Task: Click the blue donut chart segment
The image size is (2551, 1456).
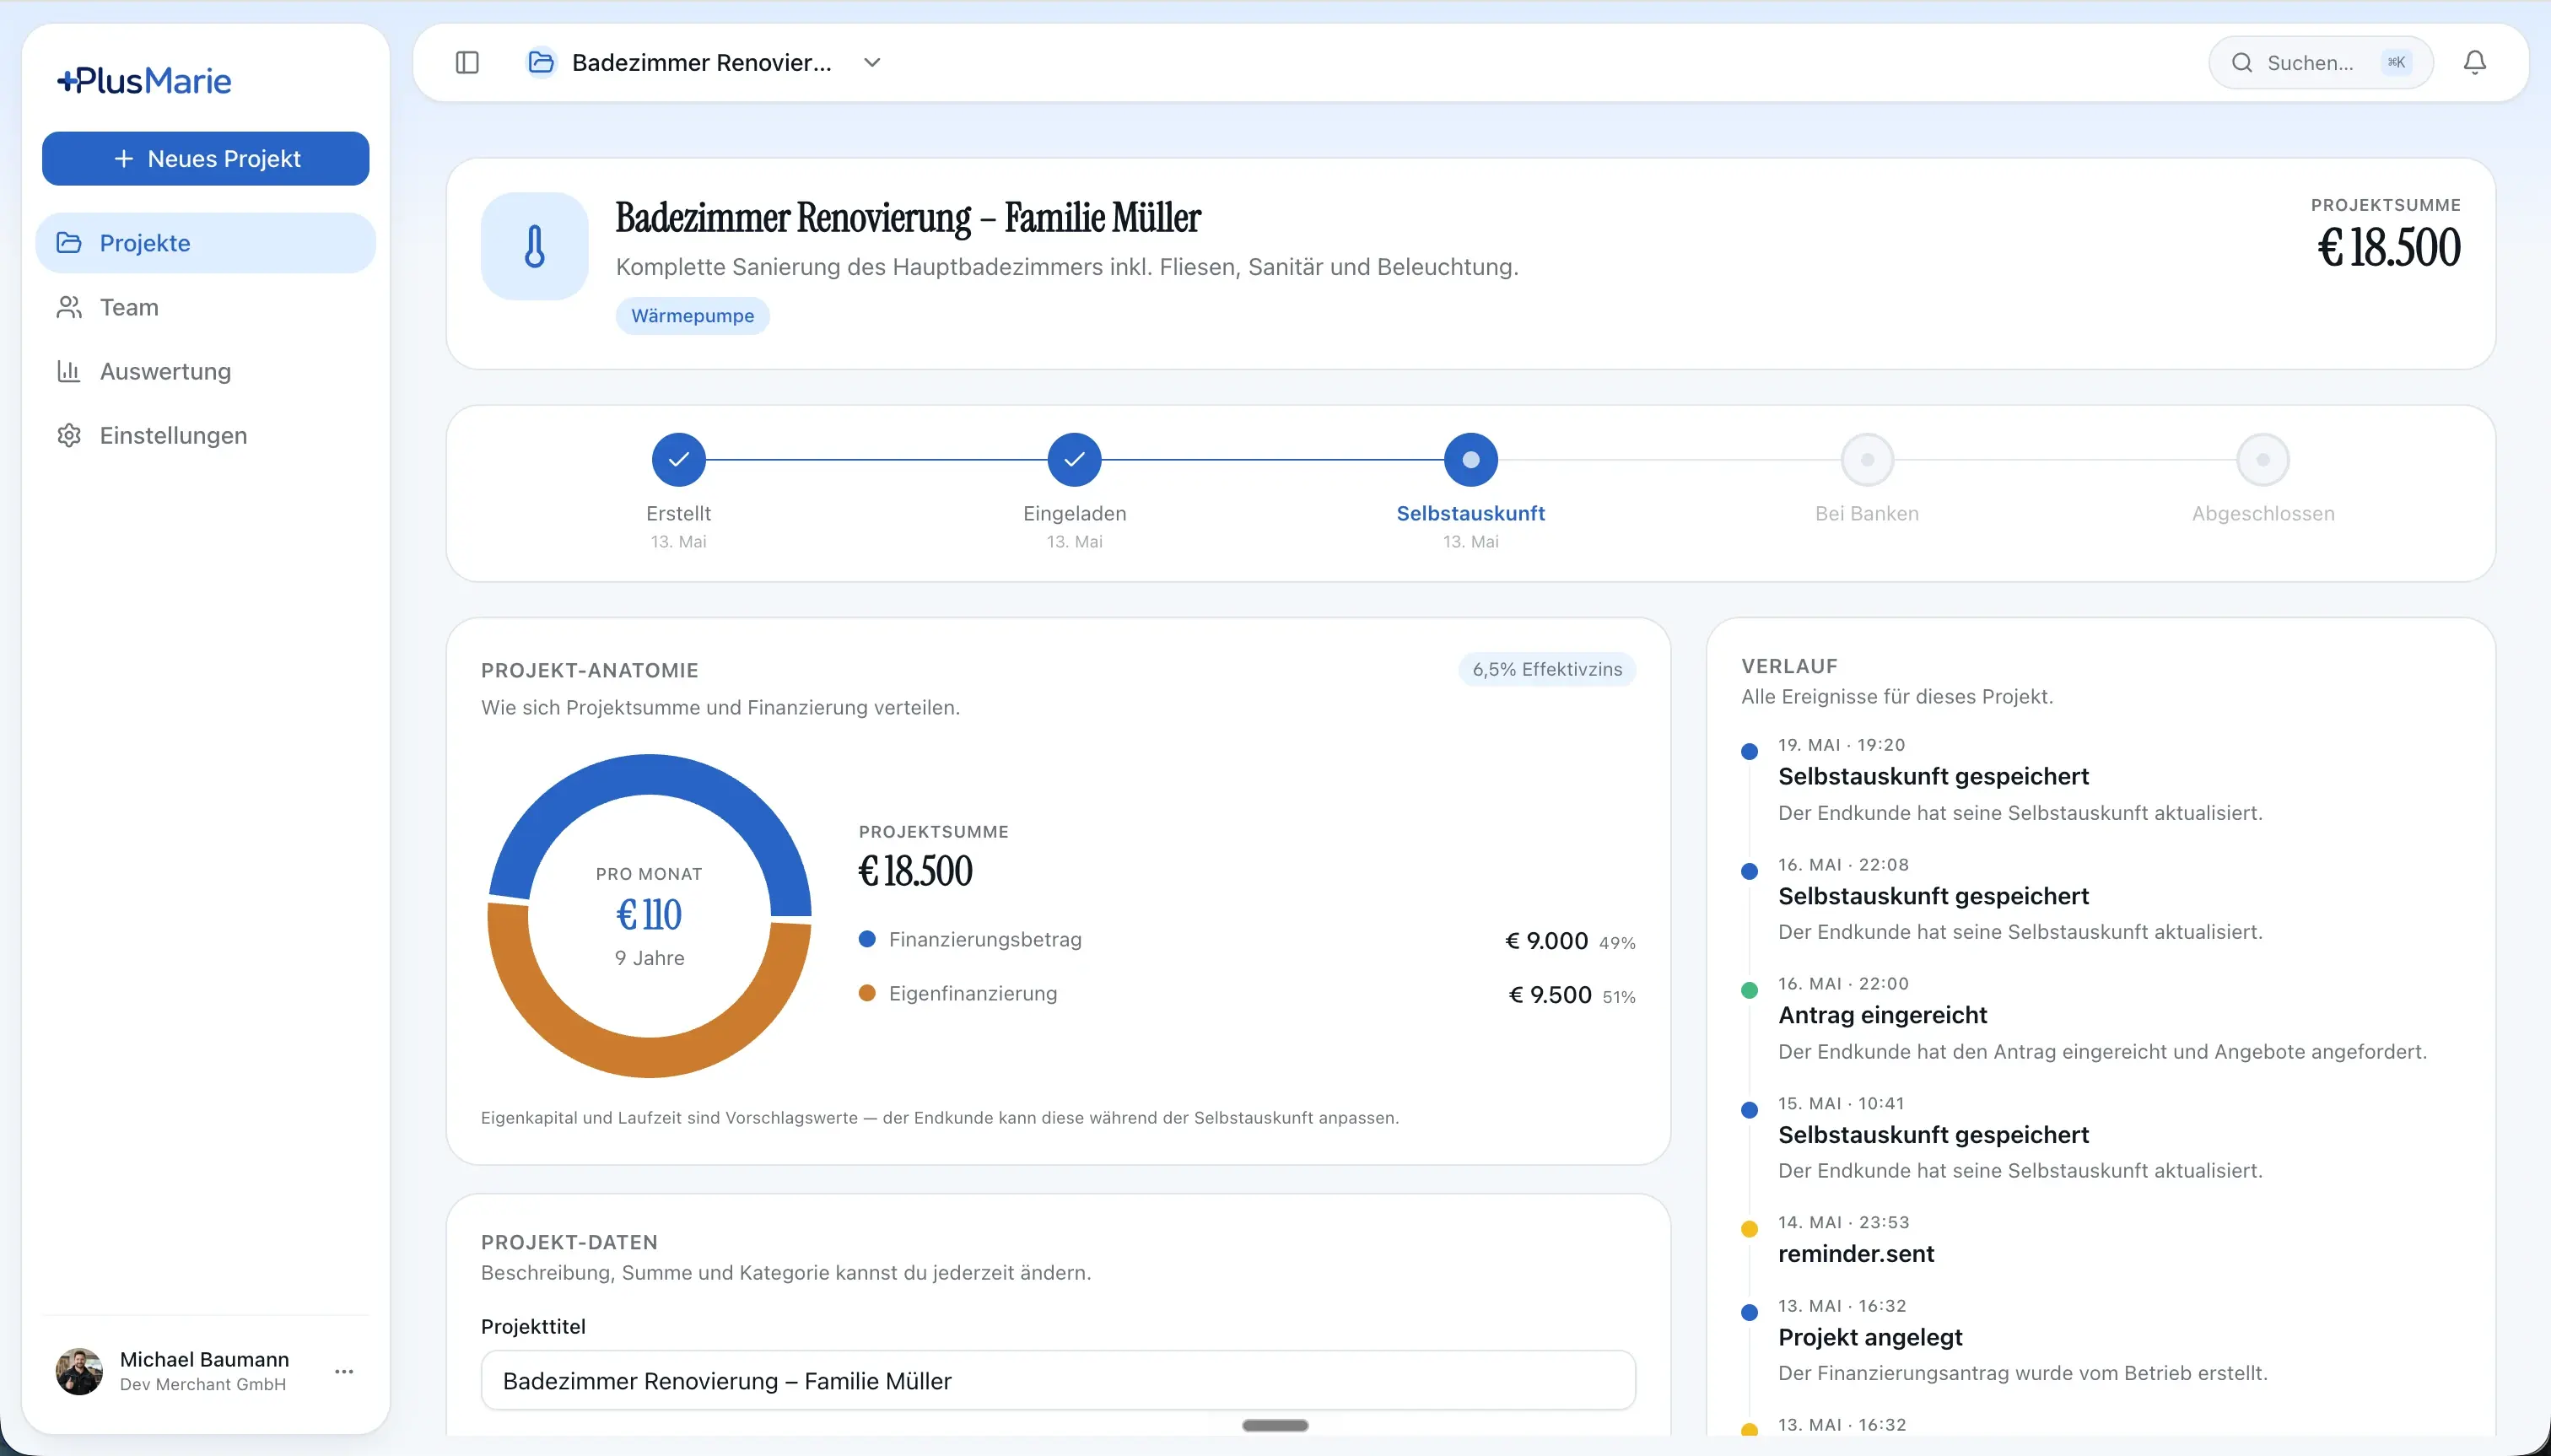Action: 649,774
